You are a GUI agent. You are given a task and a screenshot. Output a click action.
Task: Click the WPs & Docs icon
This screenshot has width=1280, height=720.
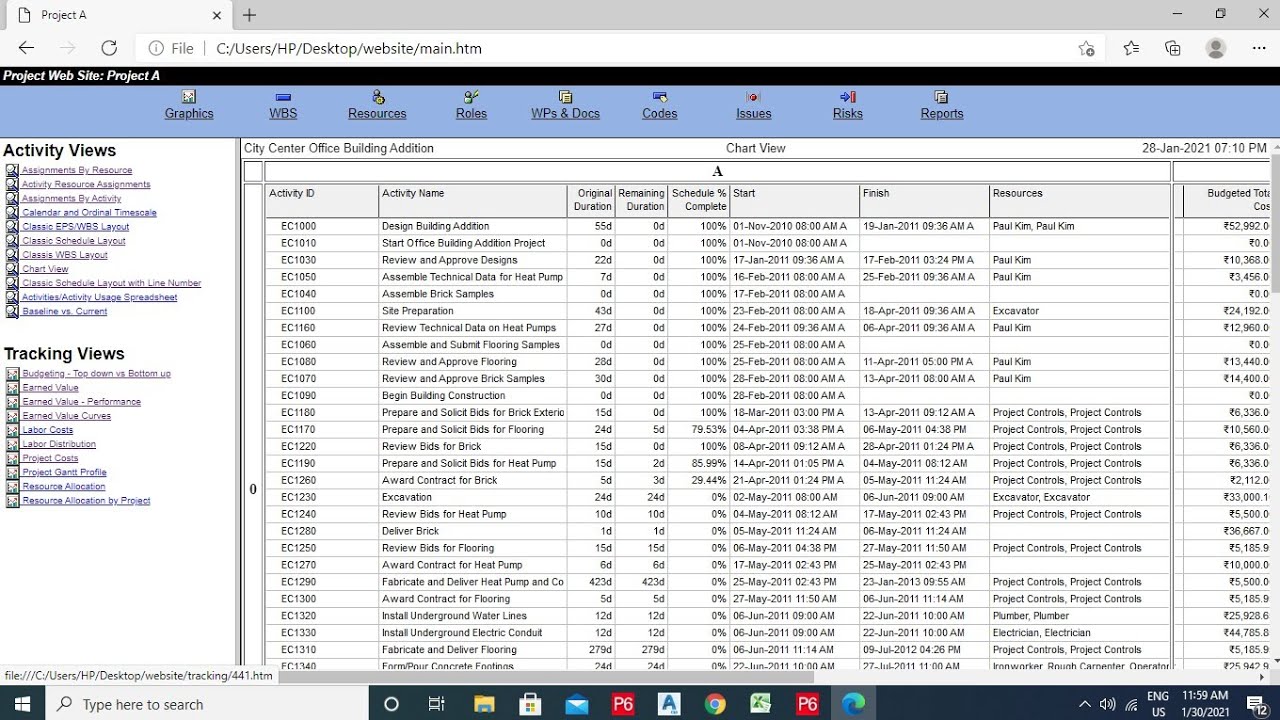click(x=565, y=97)
